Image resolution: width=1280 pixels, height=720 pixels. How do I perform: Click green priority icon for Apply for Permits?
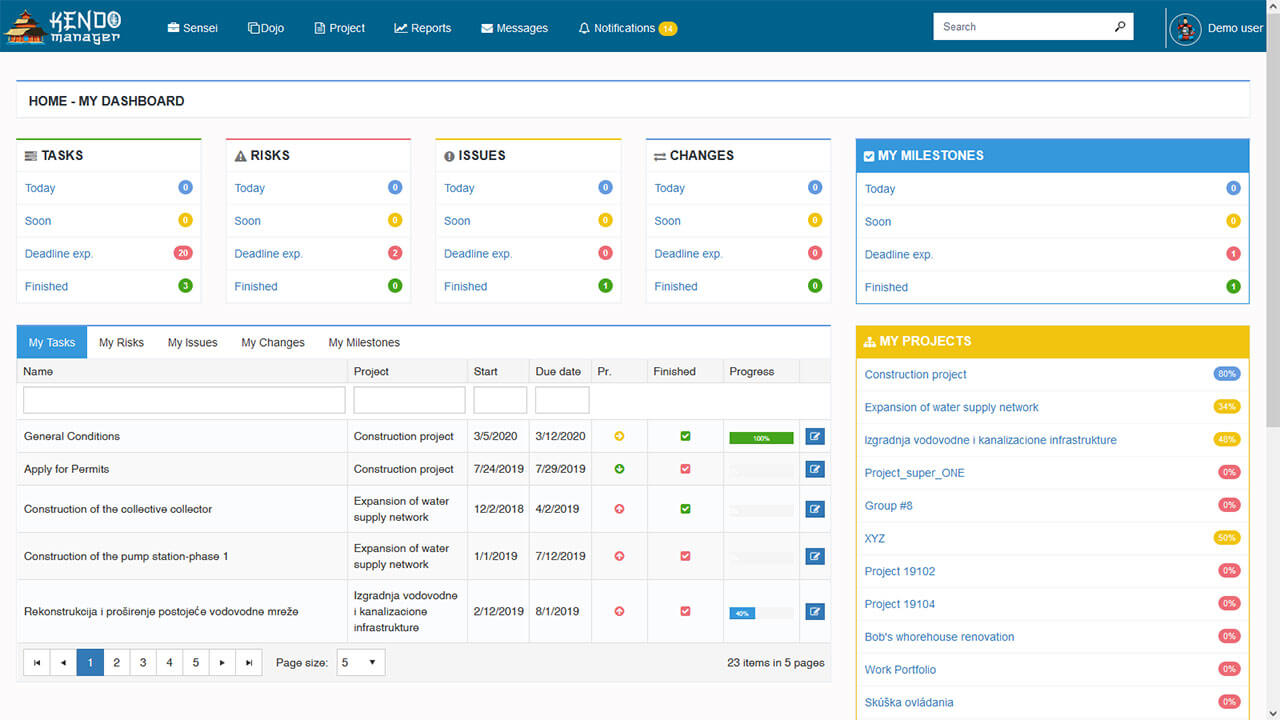pyautogui.click(x=619, y=469)
